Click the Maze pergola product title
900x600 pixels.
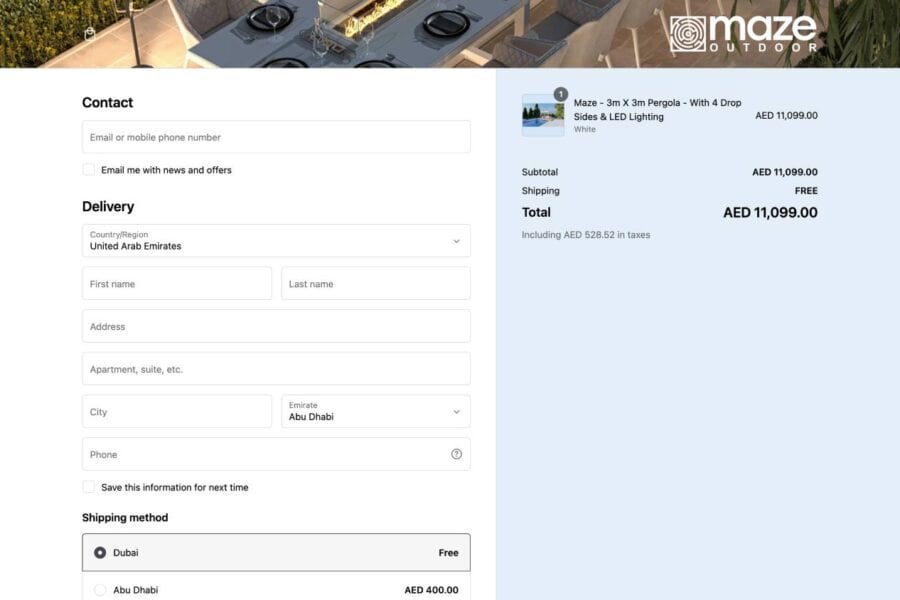(657, 109)
